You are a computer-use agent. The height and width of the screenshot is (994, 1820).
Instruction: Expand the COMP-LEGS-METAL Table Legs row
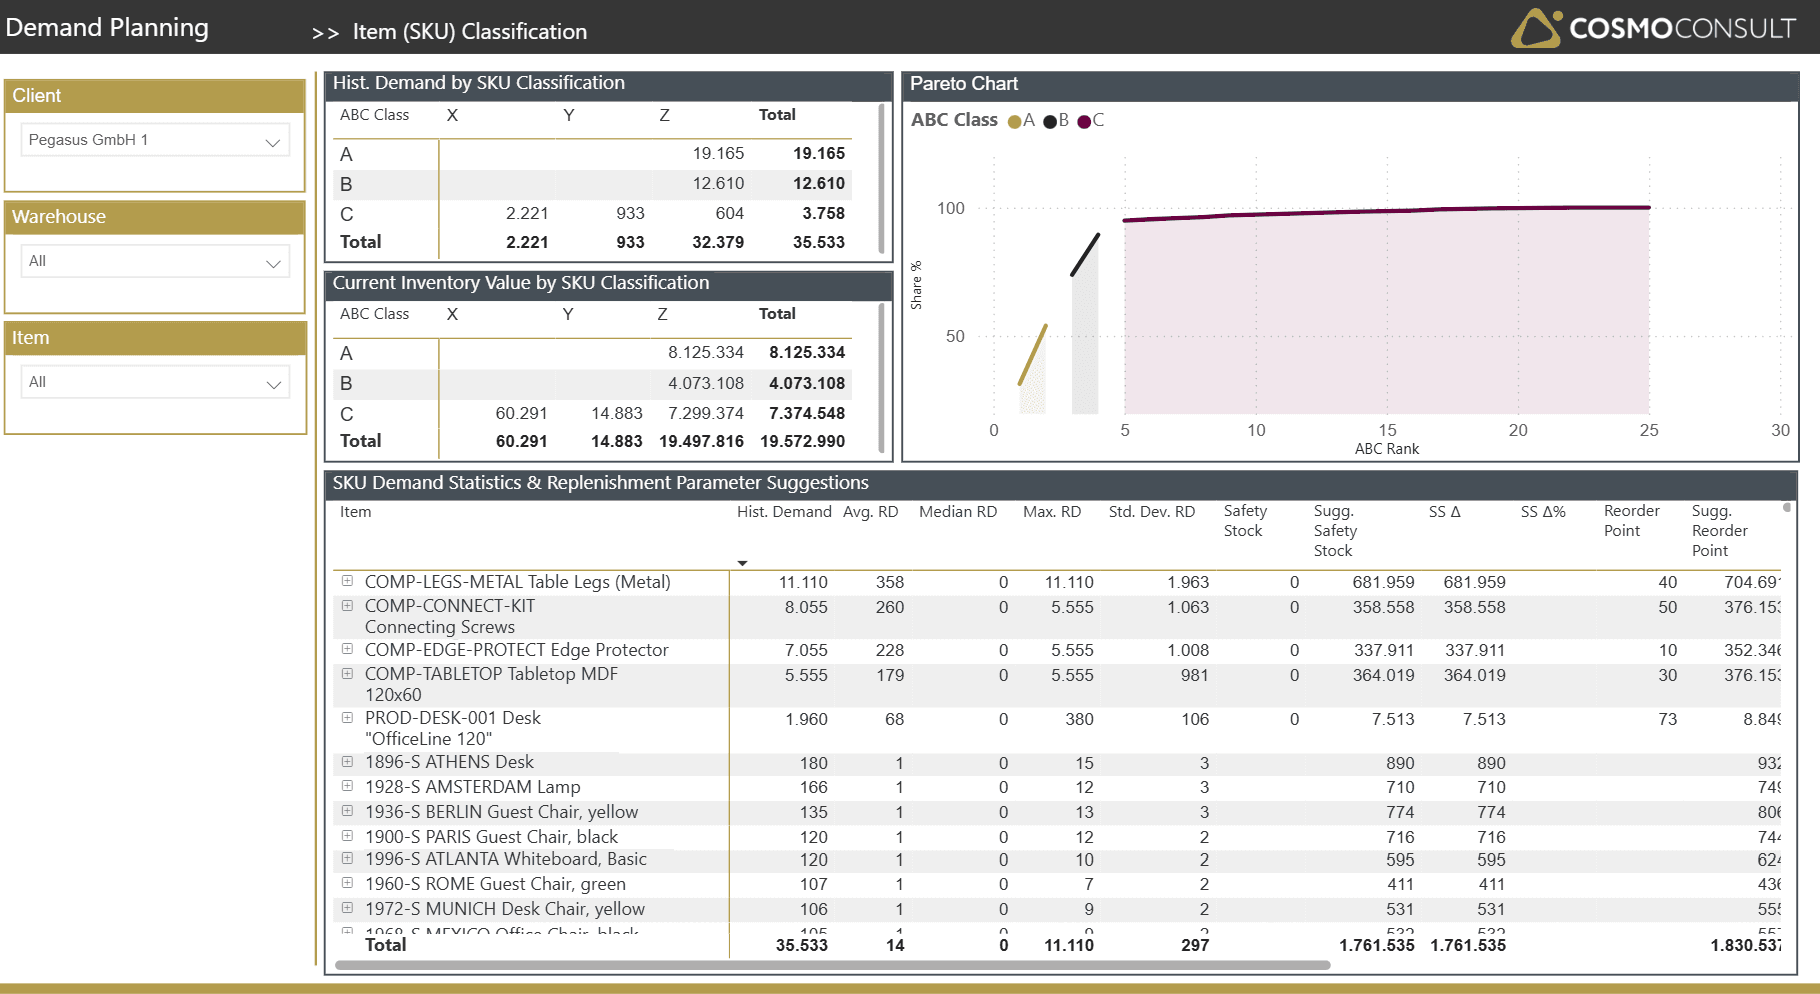(x=347, y=581)
